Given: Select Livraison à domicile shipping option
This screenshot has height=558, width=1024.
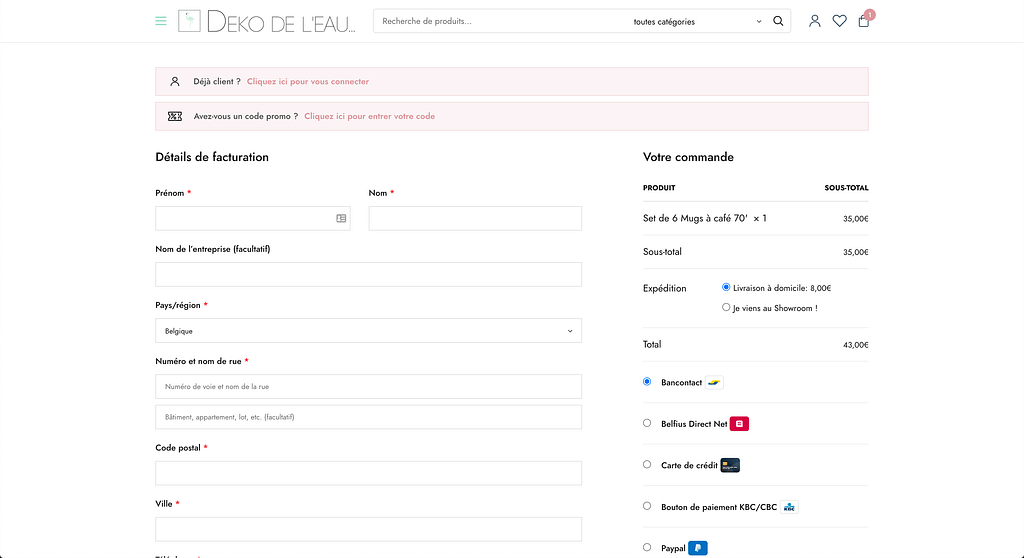Looking at the screenshot, I should point(726,287).
